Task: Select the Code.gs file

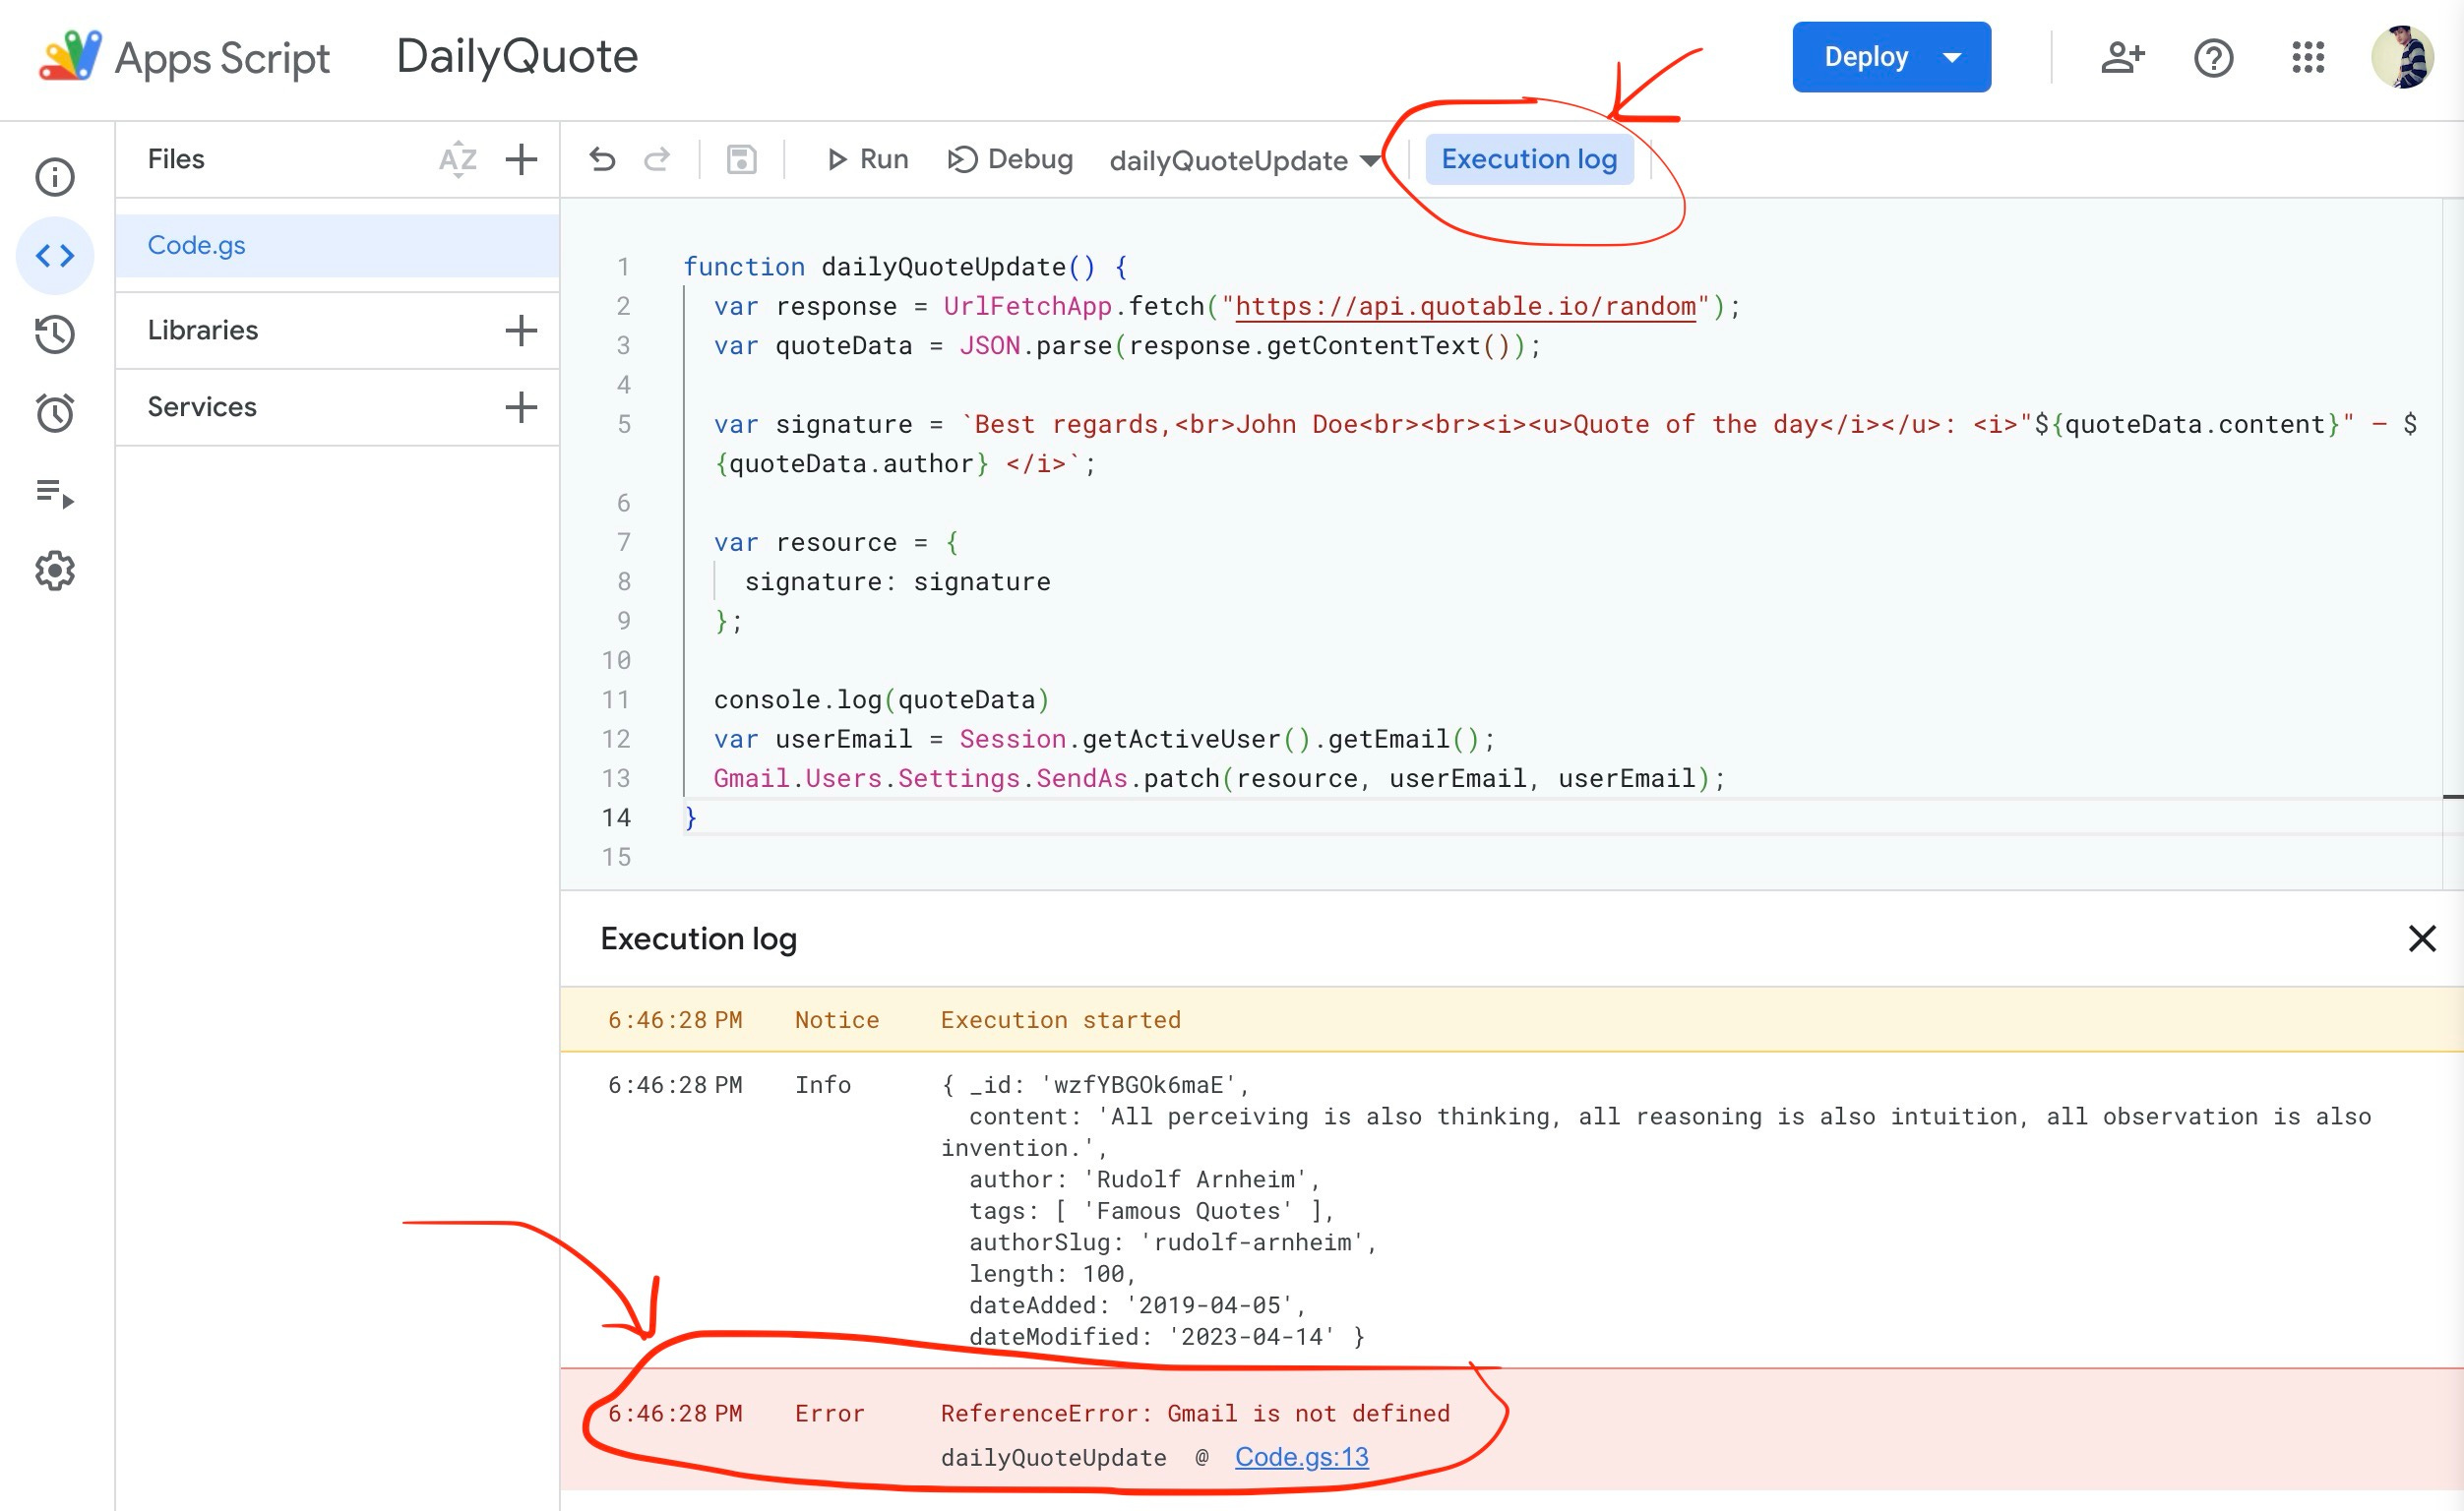Action: 197,245
